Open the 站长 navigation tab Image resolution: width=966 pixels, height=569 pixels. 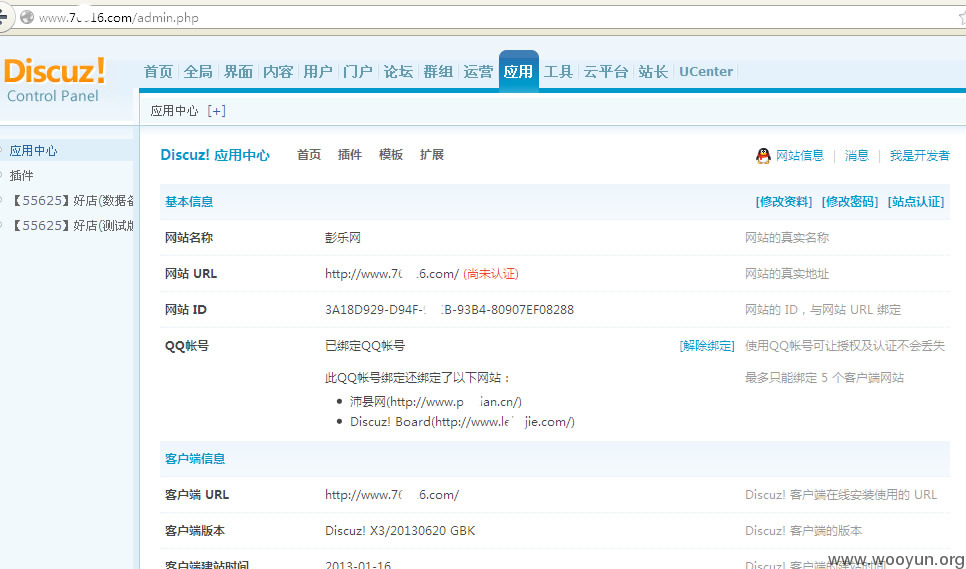pos(653,72)
